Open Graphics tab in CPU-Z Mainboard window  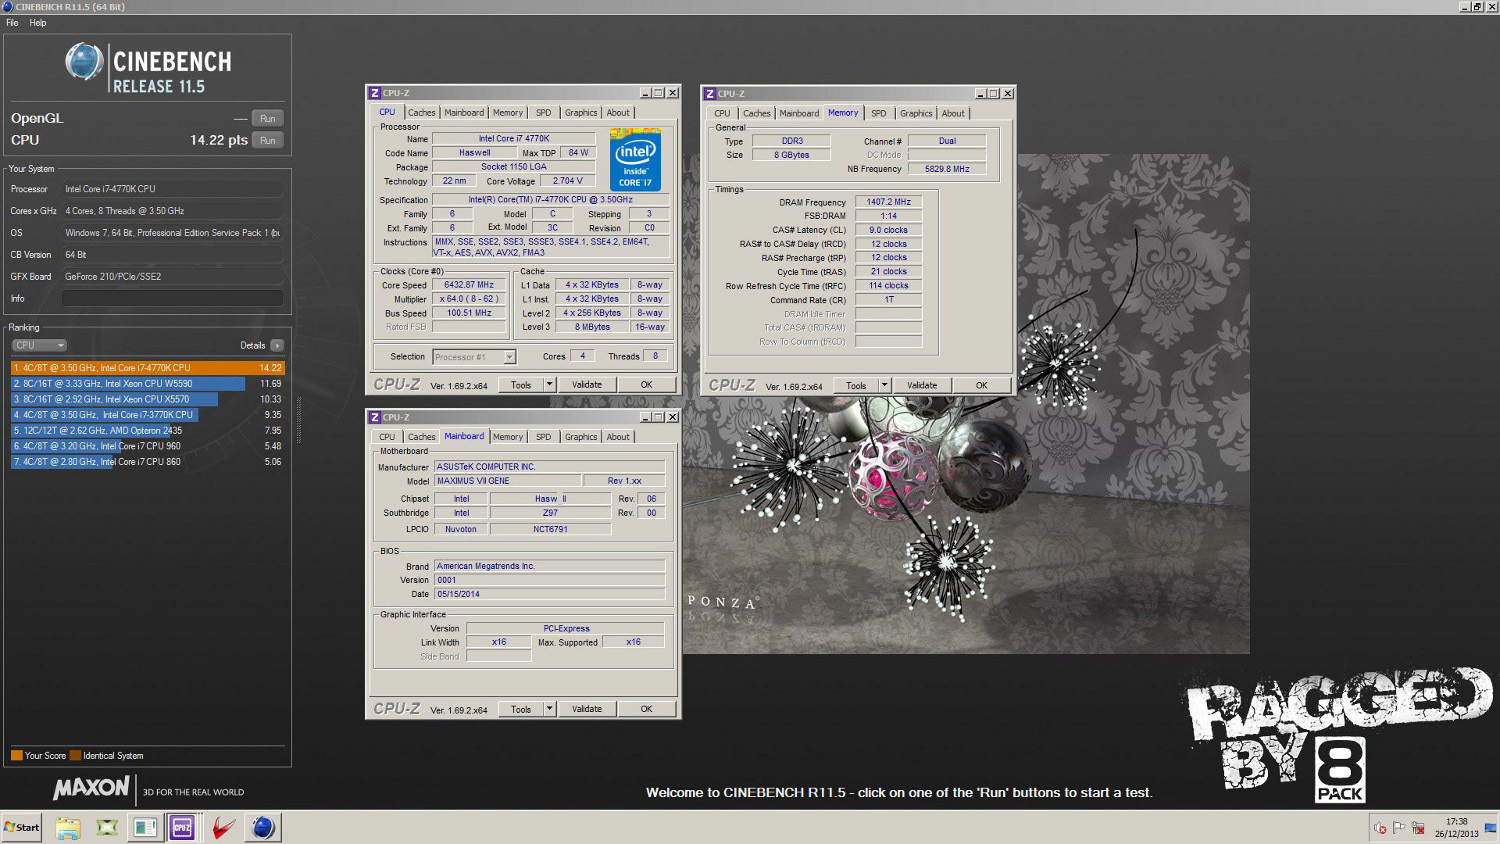[581, 437]
